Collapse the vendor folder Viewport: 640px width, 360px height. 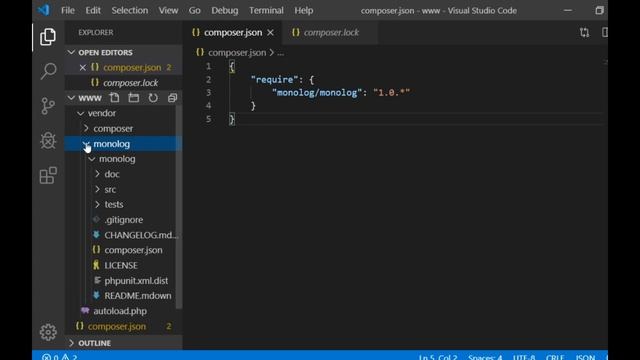(x=80, y=113)
